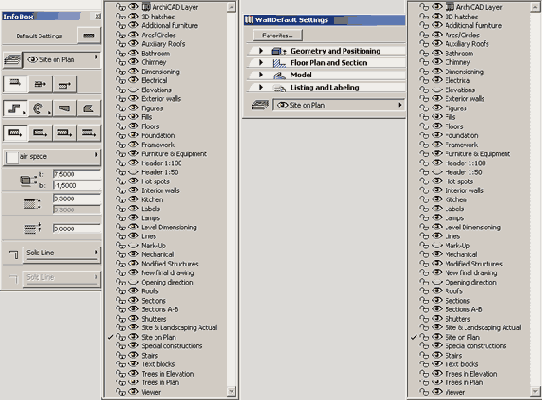Screen dimensions: 542x400
Task: Lock the Chimney layer in left layer menu
Action: tap(121, 62)
